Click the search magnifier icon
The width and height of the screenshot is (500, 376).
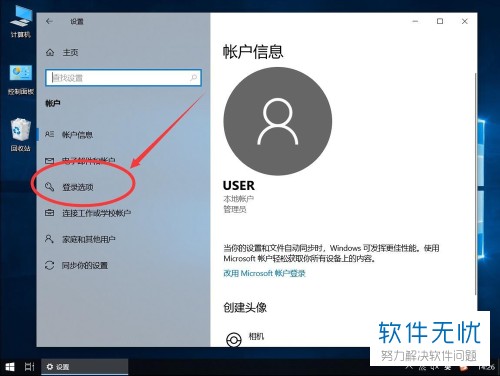point(193,78)
